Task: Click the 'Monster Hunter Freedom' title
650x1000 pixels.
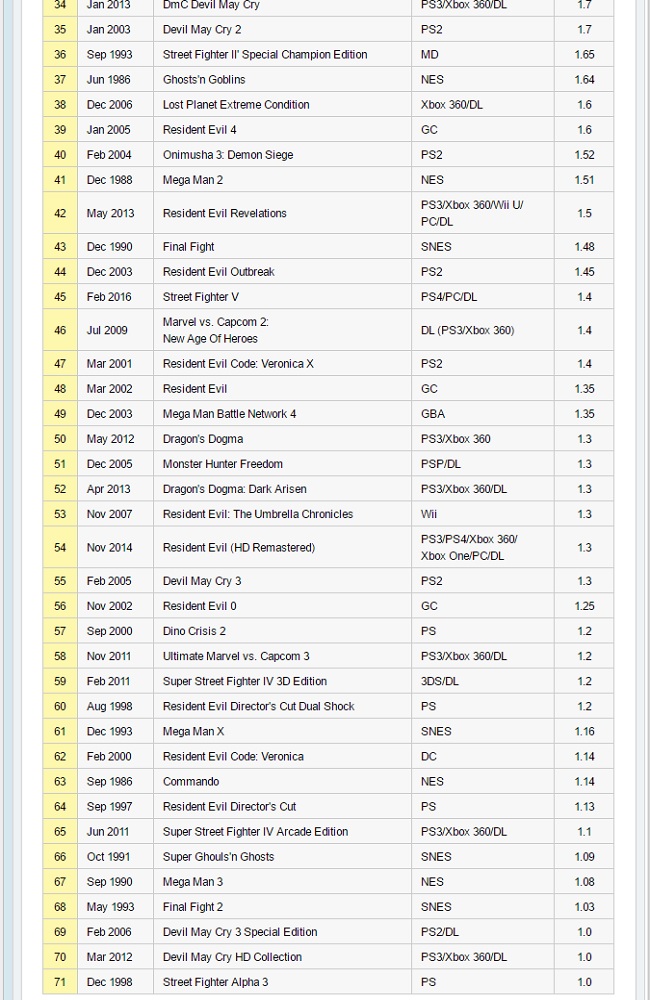Action: point(222,464)
